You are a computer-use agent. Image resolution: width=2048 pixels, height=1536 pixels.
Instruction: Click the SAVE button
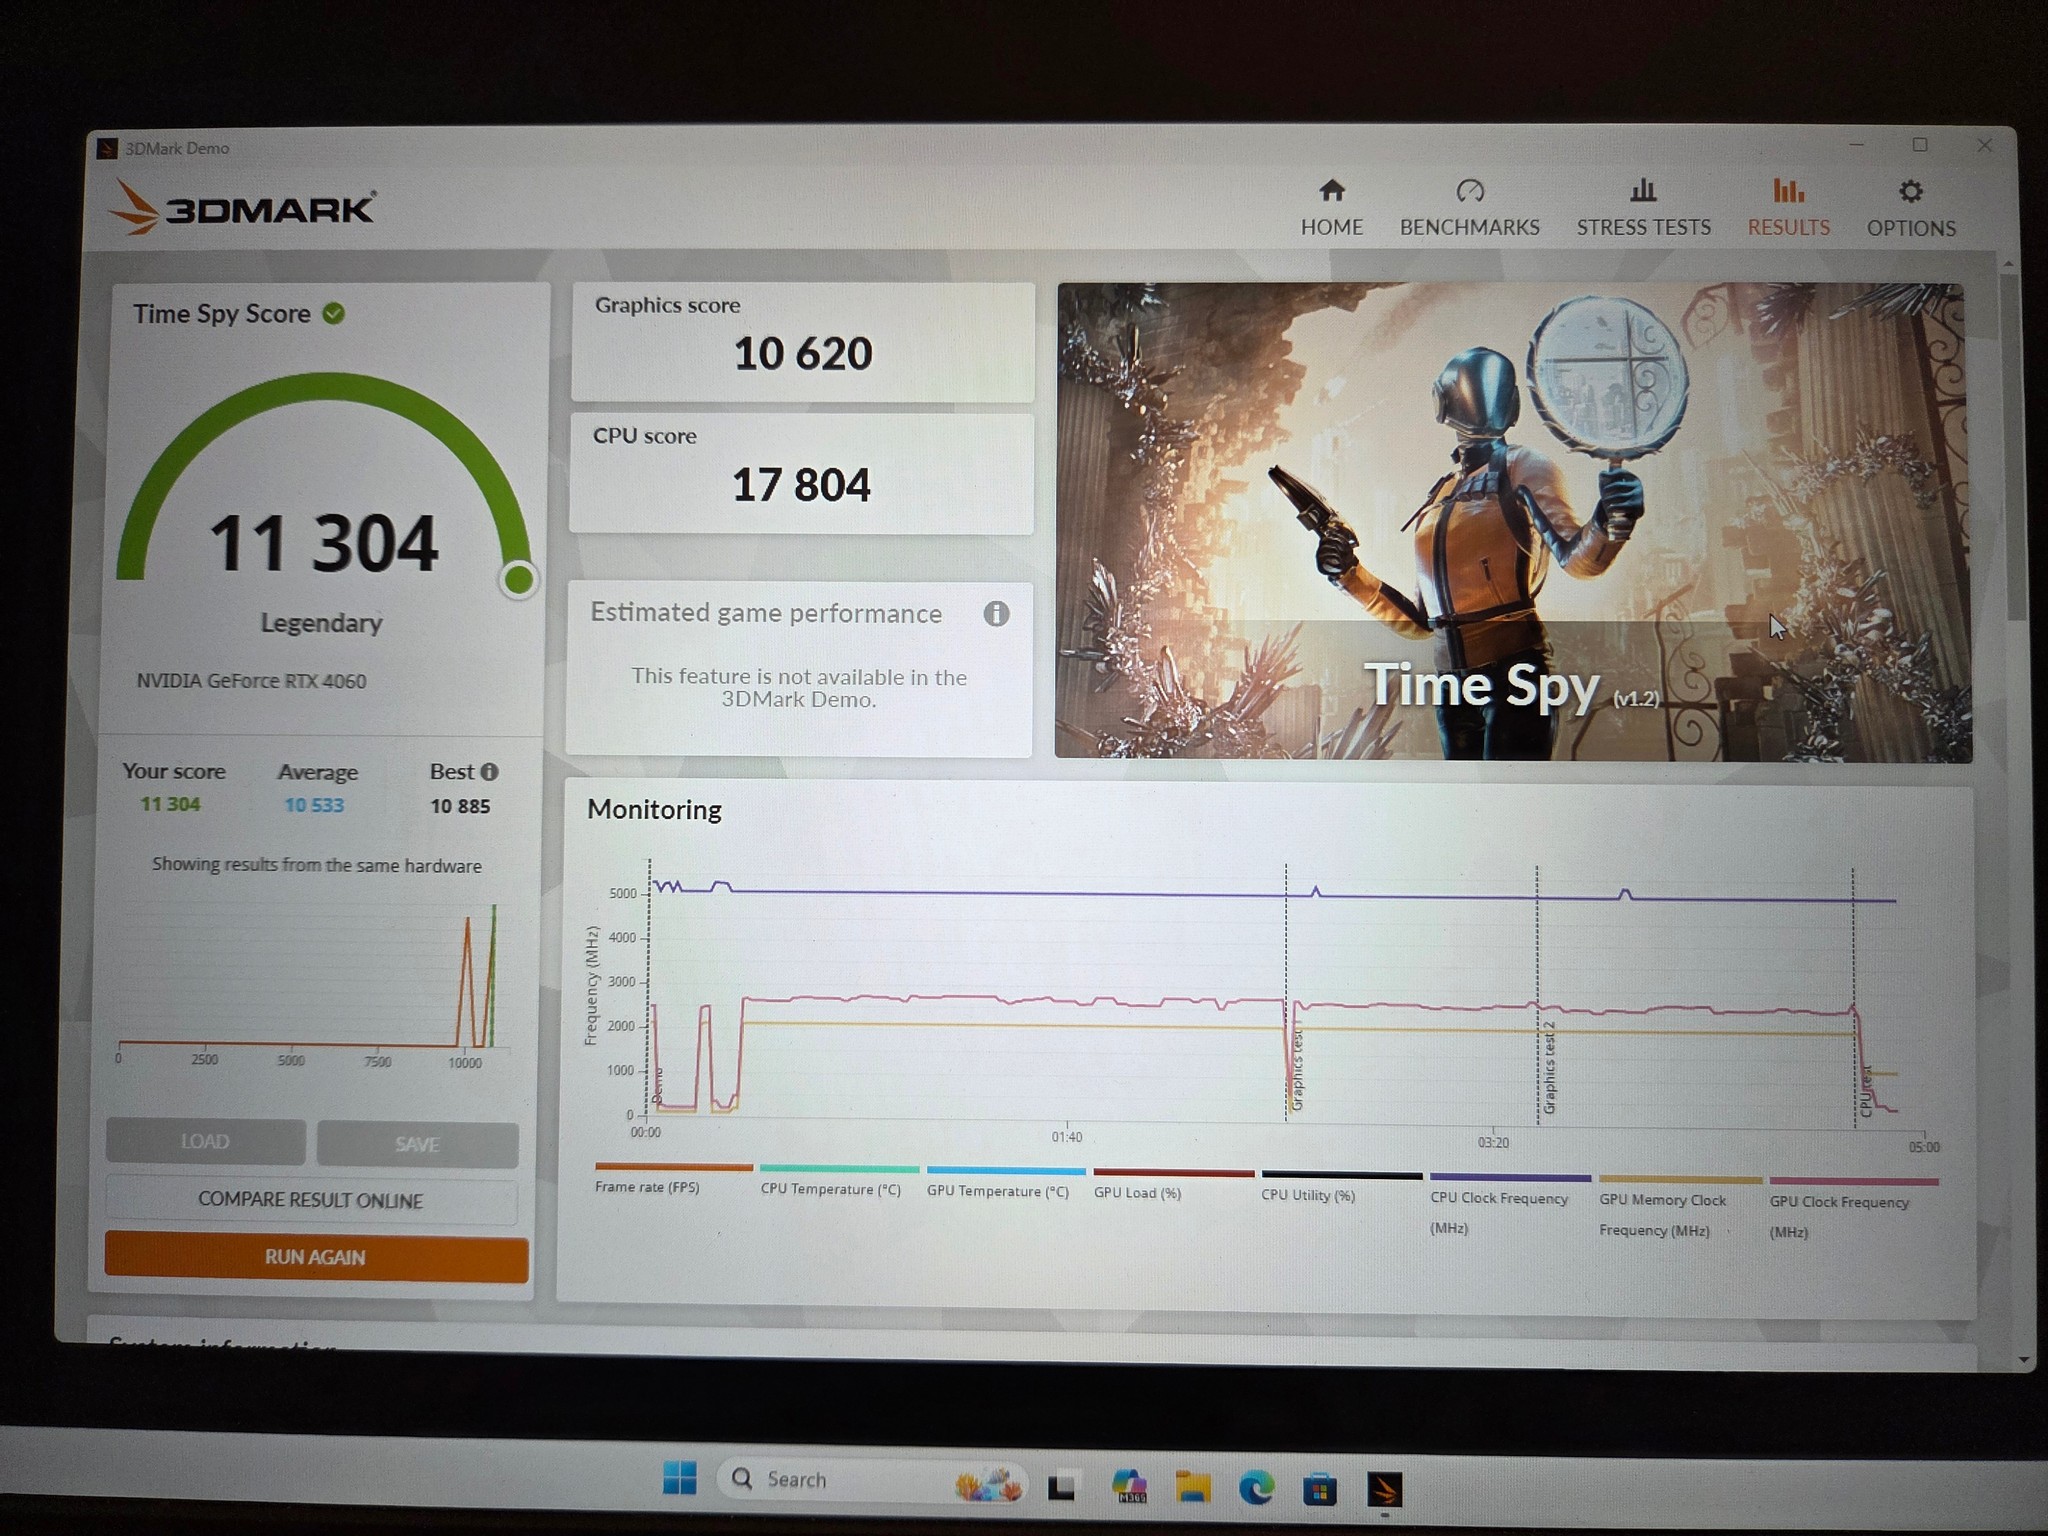pos(417,1144)
